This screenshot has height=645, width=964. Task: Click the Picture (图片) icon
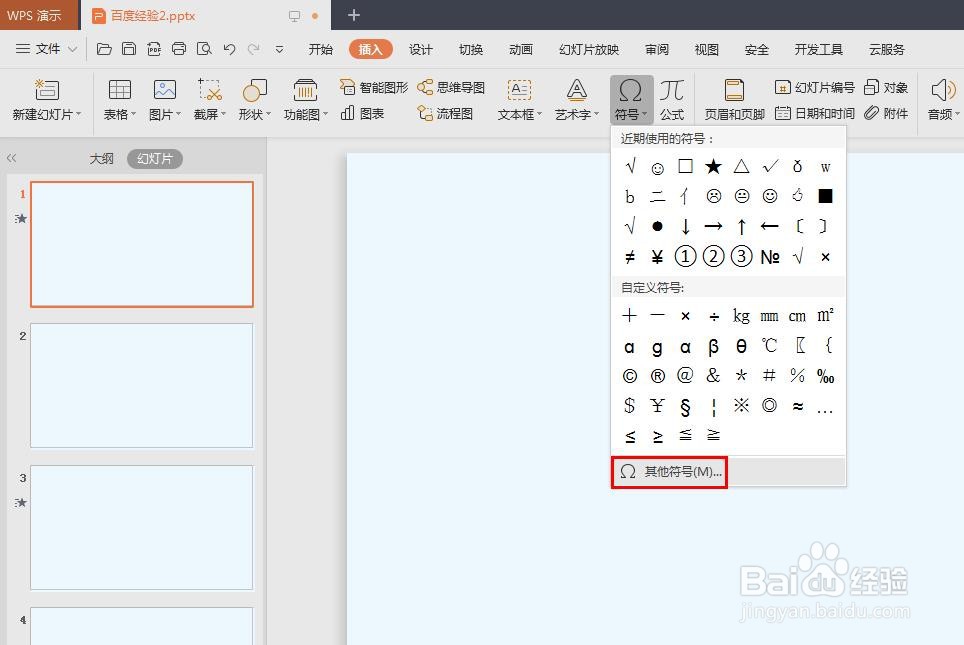165,90
